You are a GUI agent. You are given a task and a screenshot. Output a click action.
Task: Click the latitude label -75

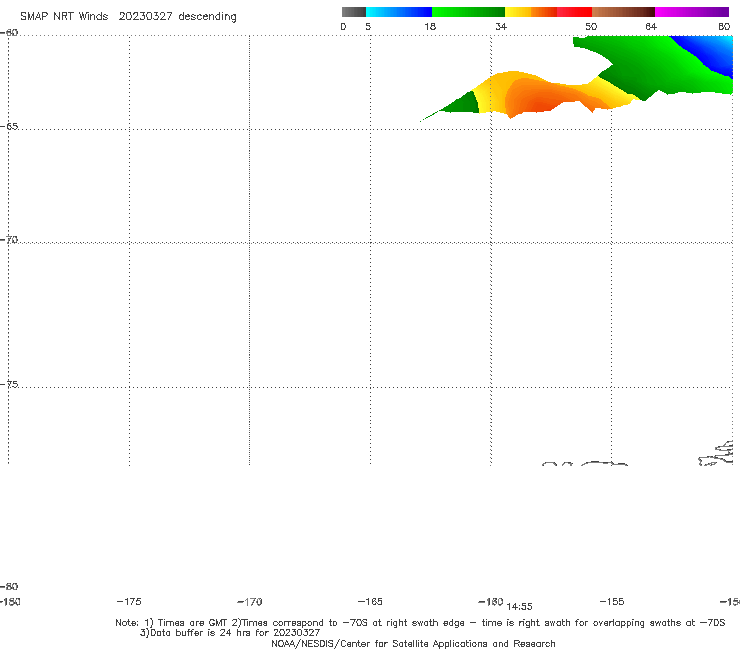[x=9, y=384]
